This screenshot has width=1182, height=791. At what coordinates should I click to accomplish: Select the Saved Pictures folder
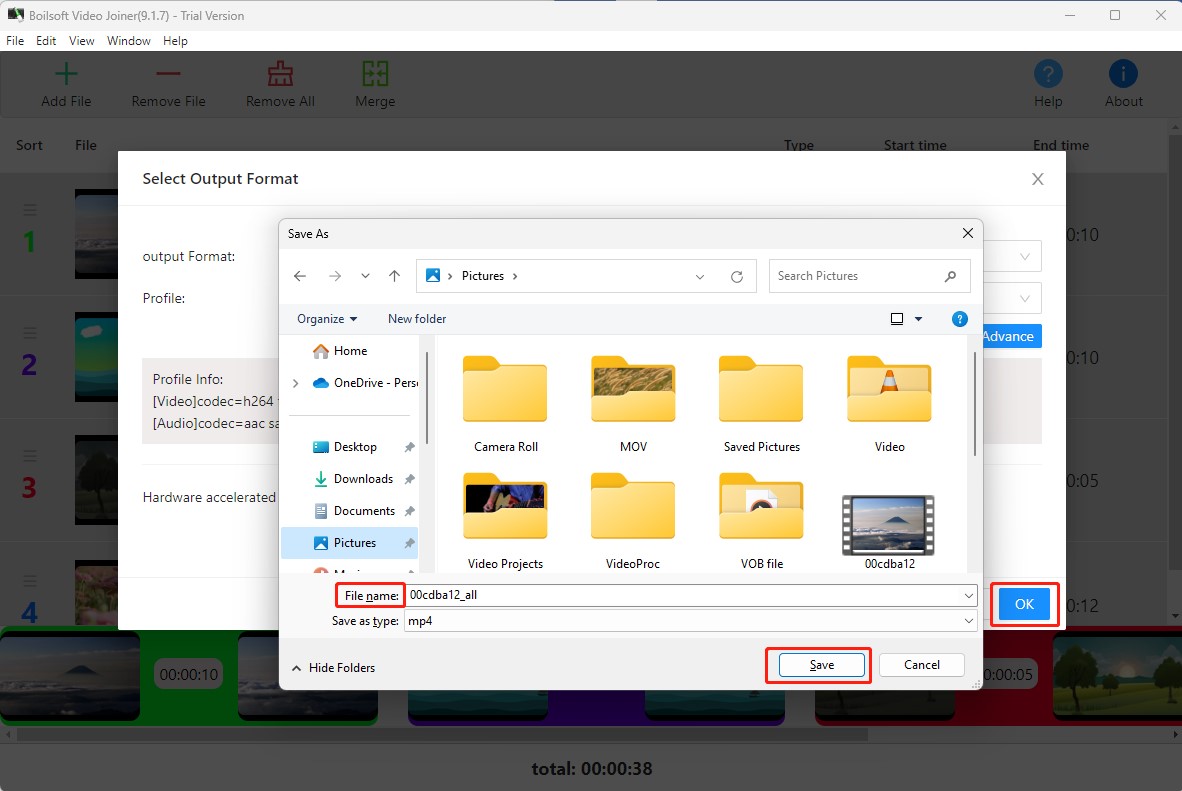[761, 404]
